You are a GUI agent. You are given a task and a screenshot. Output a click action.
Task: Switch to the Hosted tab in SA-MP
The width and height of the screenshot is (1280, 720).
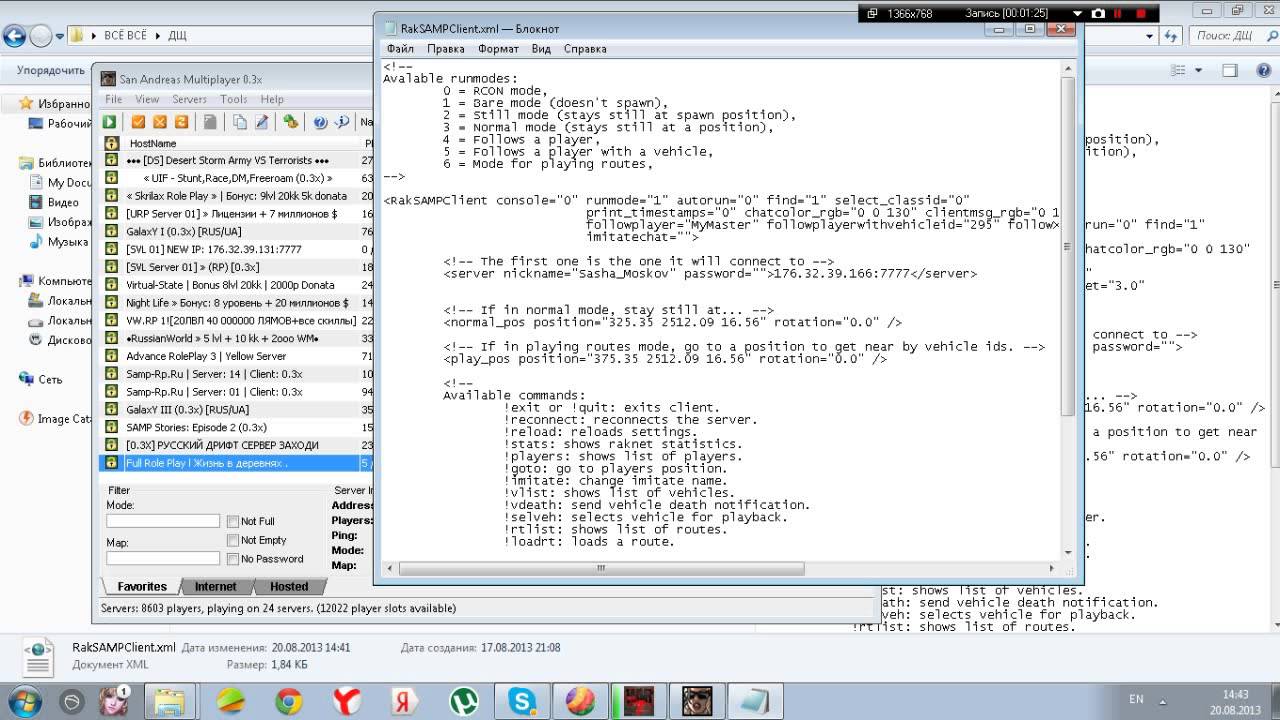point(289,587)
